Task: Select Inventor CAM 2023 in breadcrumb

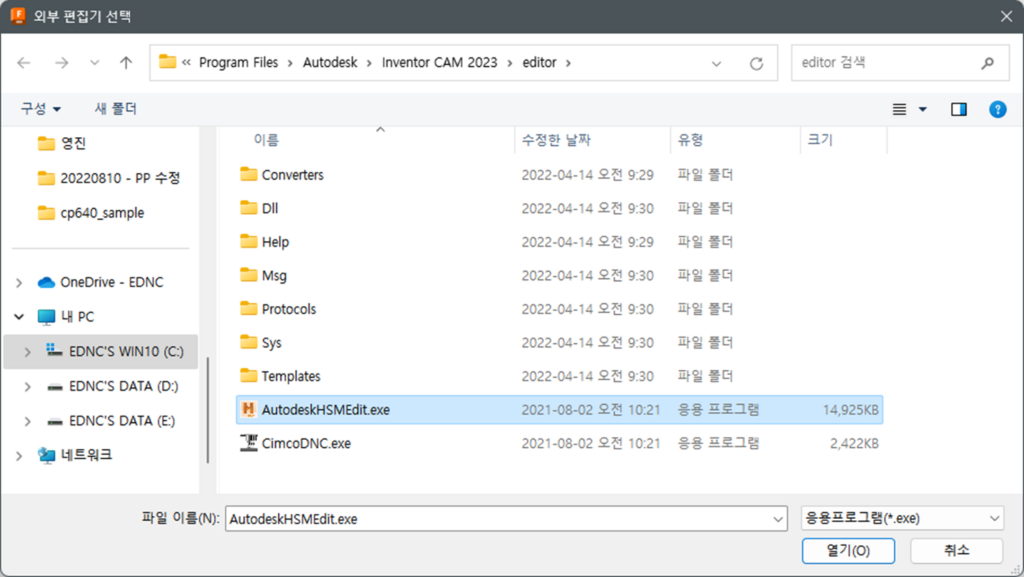Action: click(x=440, y=63)
